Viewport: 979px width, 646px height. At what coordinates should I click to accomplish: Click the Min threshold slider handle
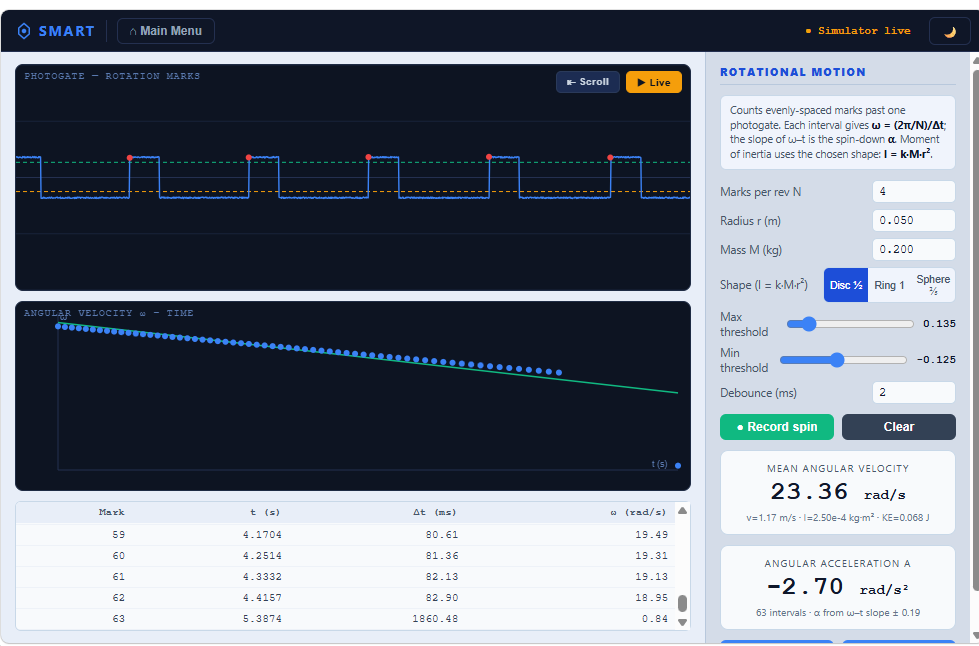(x=837, y=360)
